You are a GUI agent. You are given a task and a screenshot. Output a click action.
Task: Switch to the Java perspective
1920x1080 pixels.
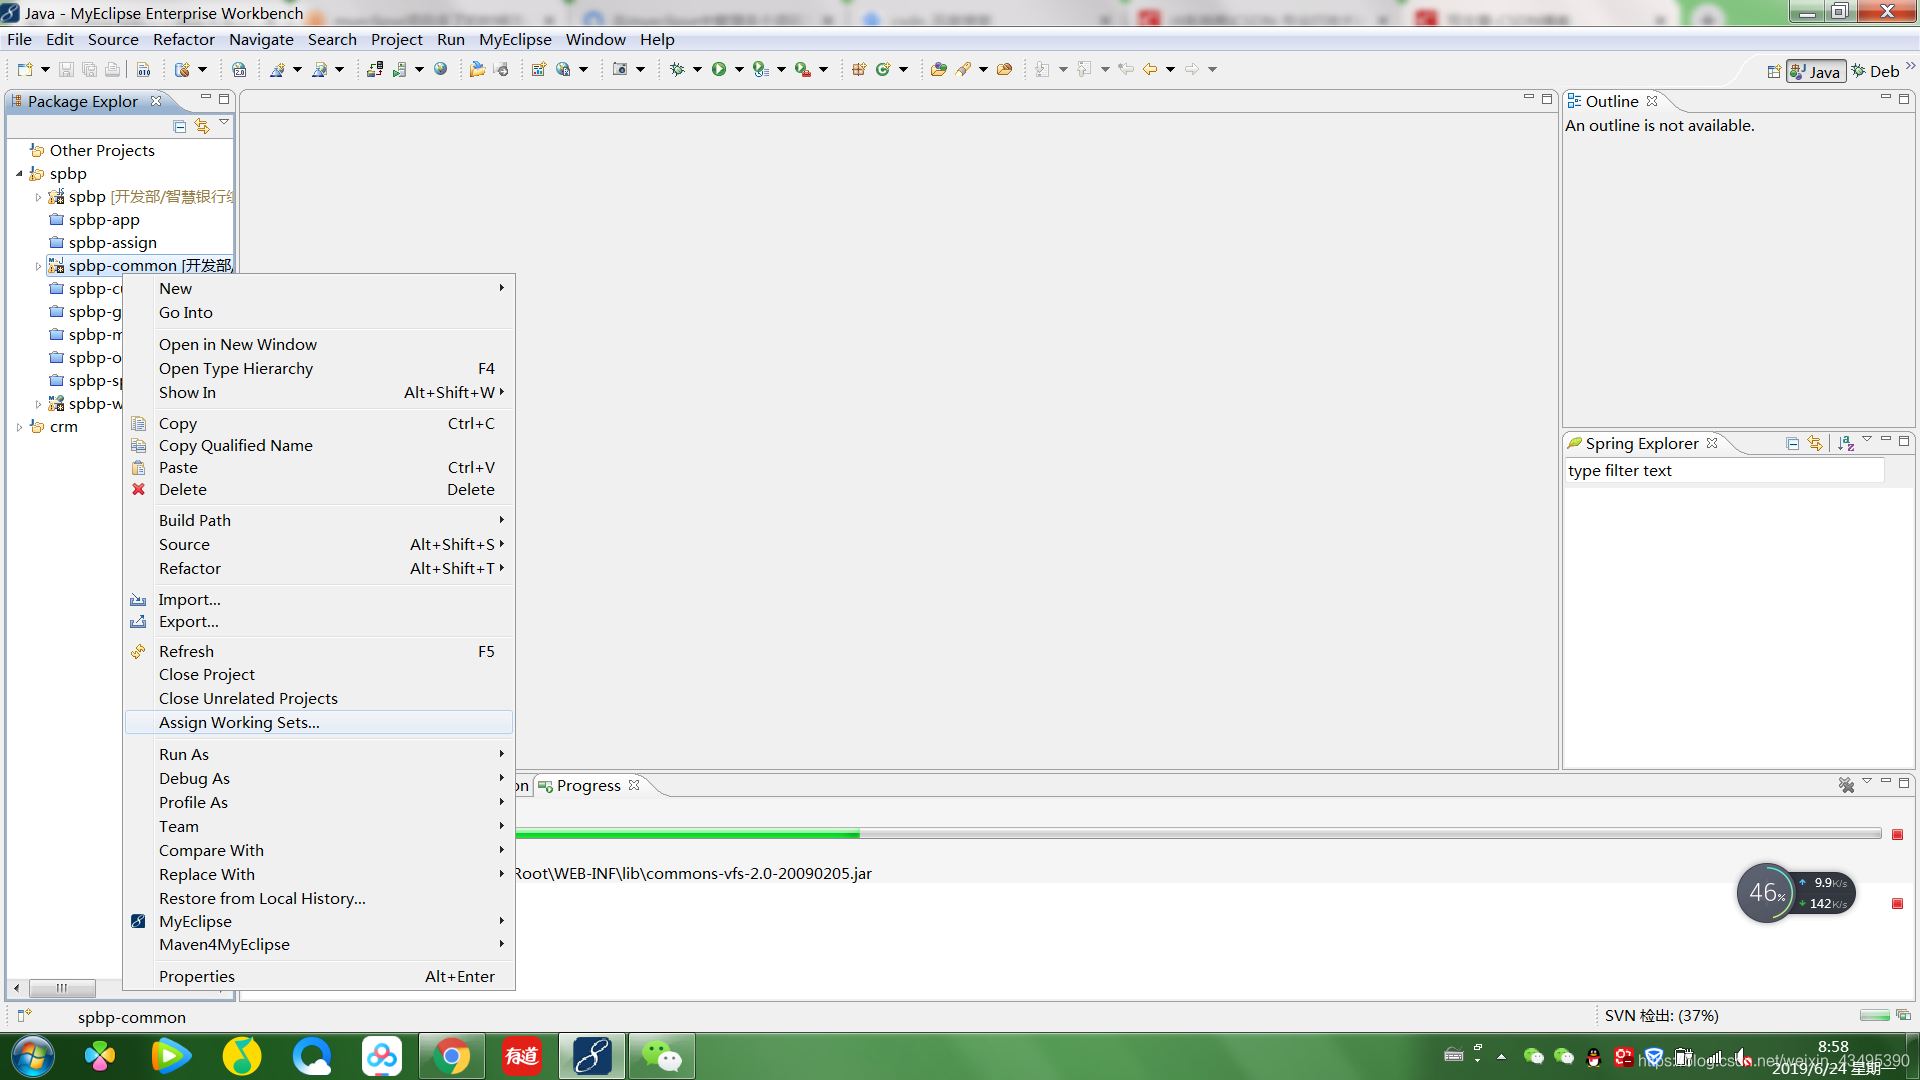click(1816, 71)
